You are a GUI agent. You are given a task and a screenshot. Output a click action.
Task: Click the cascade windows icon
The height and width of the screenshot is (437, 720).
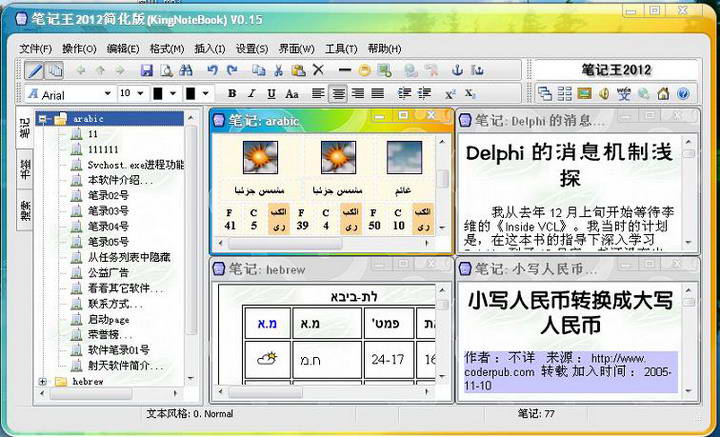click(x=545, y=94)
